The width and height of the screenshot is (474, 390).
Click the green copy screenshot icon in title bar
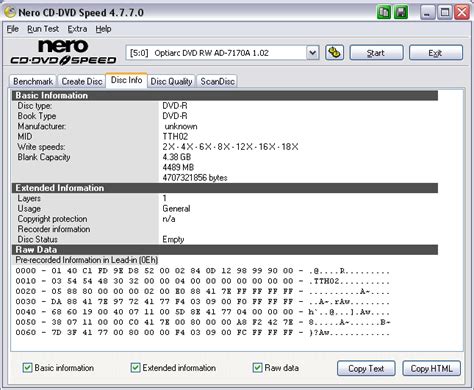(x=383, y=13)
